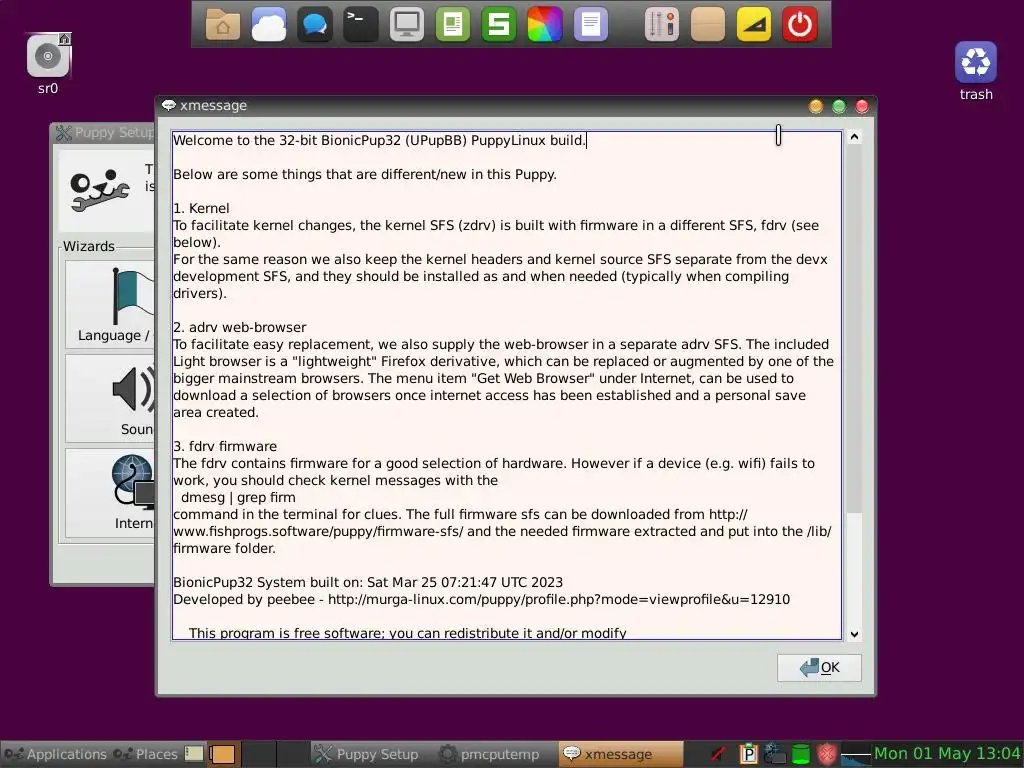
Task: Click the Puppy Setup tools logo
Action: point(99,189)
